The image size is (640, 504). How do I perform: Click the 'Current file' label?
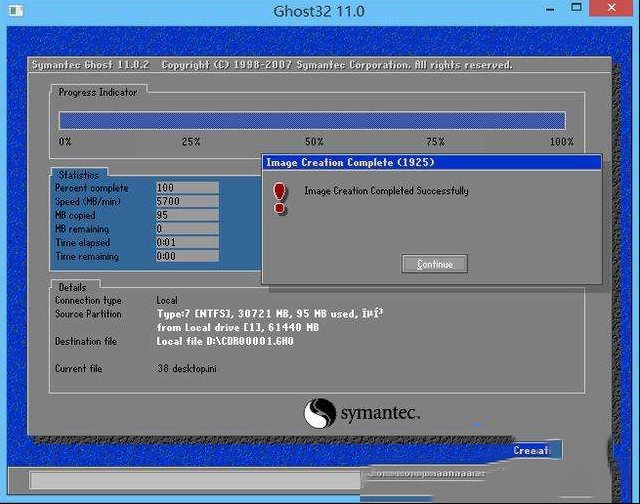pyautogui.click(x=78, y=369)
